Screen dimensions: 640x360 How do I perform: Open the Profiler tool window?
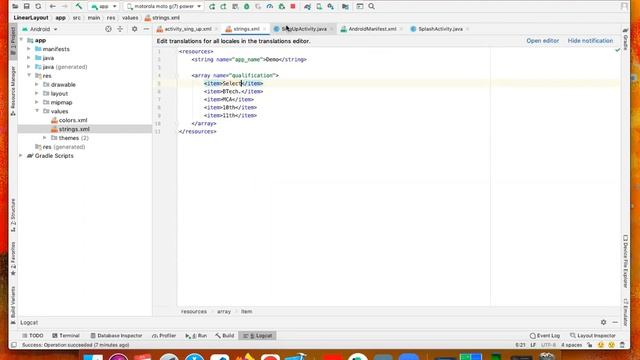(164, 336)
